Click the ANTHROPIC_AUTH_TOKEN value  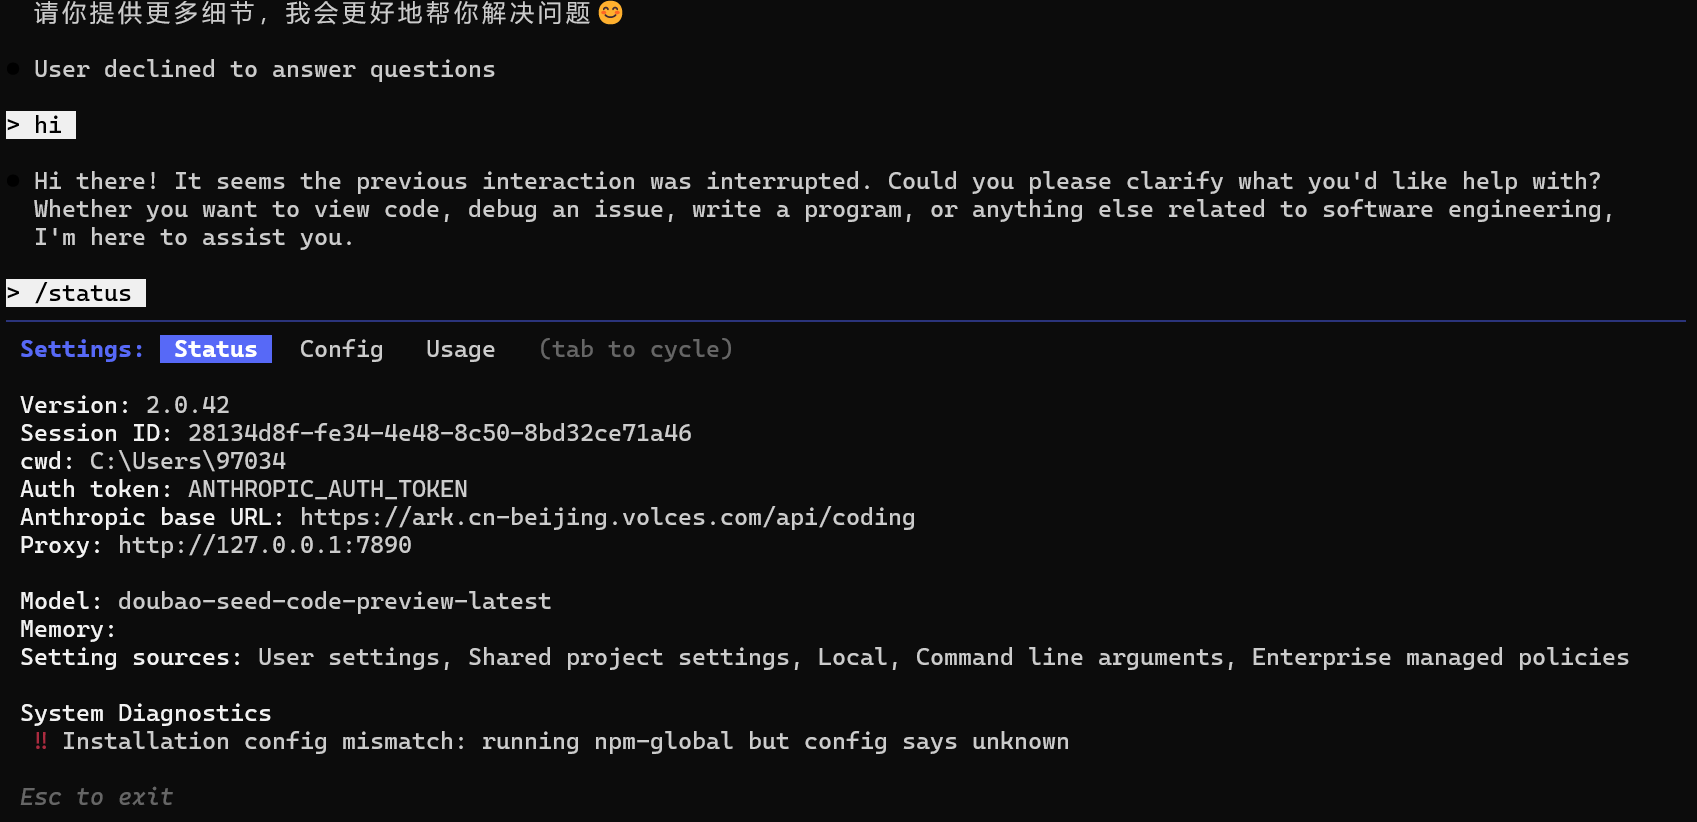tap(327, 489)
